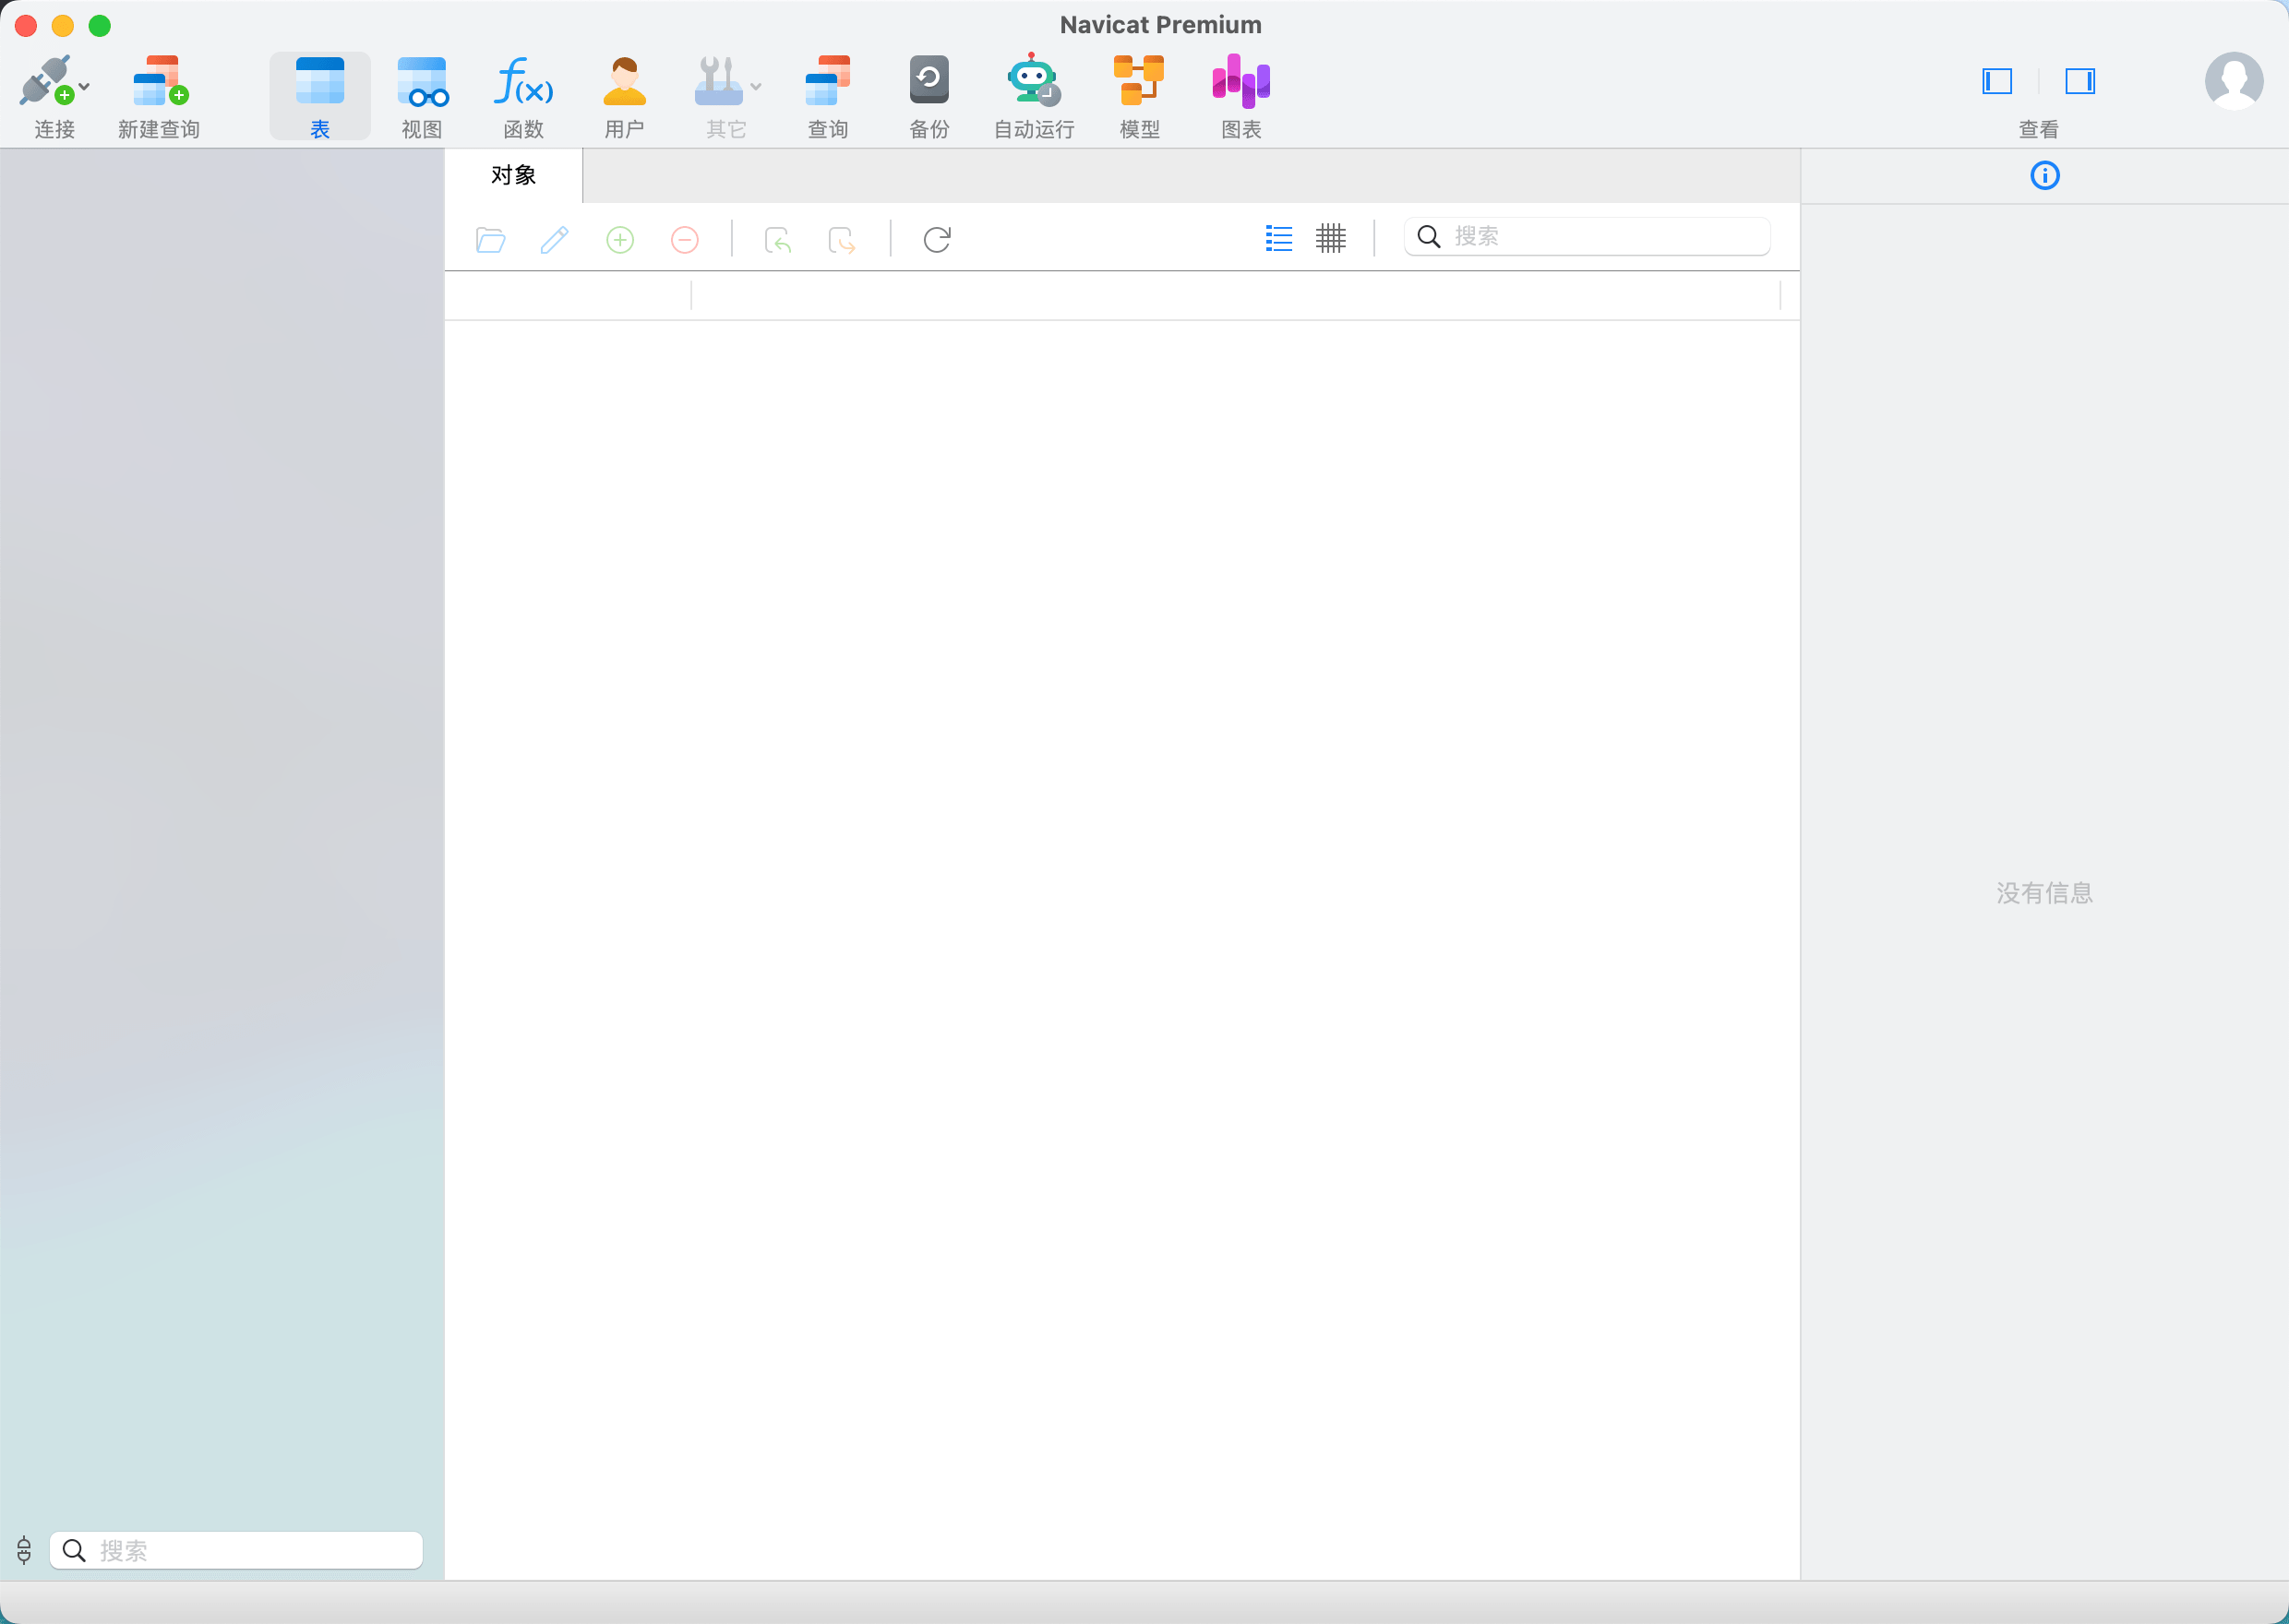Screen dimensions: 2289x1624
Task: Open the Model (模型) diagram icon
Action: point(1138,81)
